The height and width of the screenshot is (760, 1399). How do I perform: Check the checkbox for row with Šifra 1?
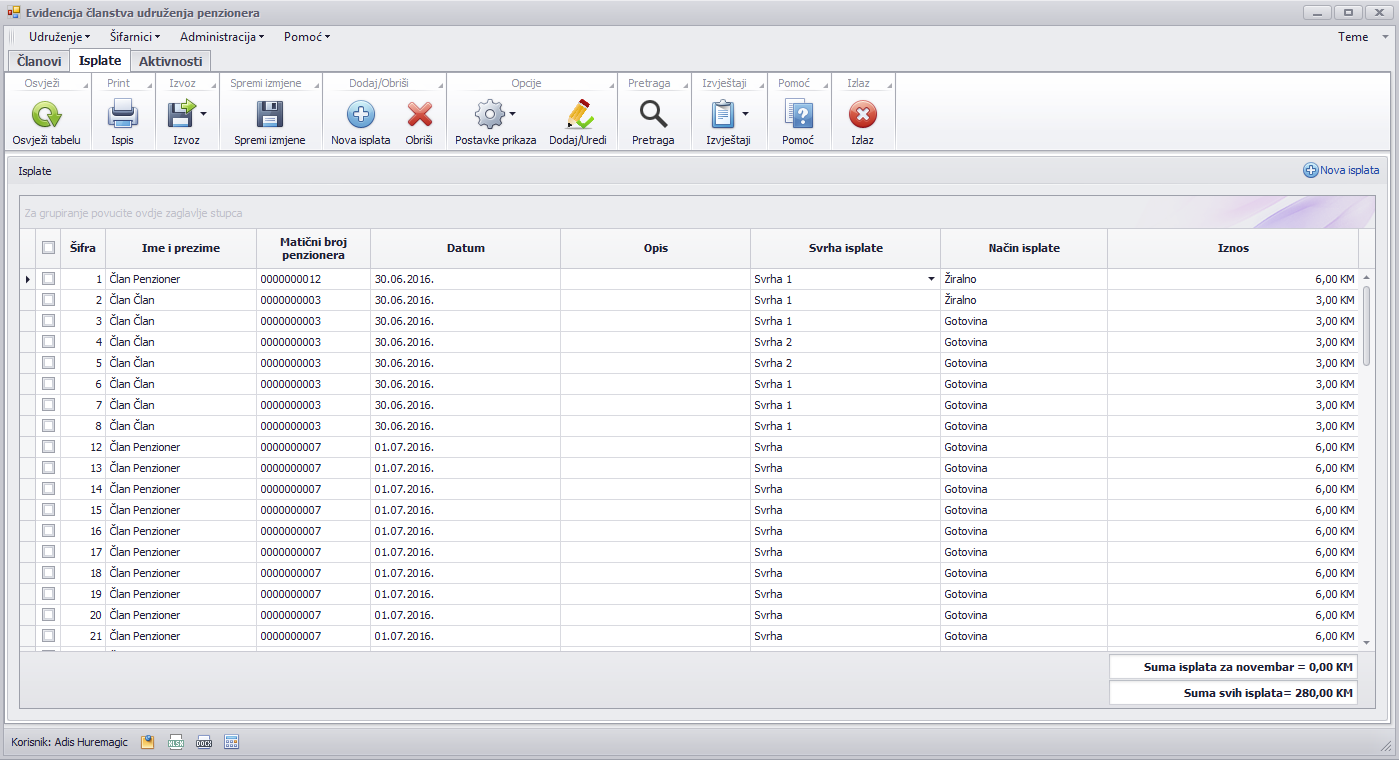point(48,279)
